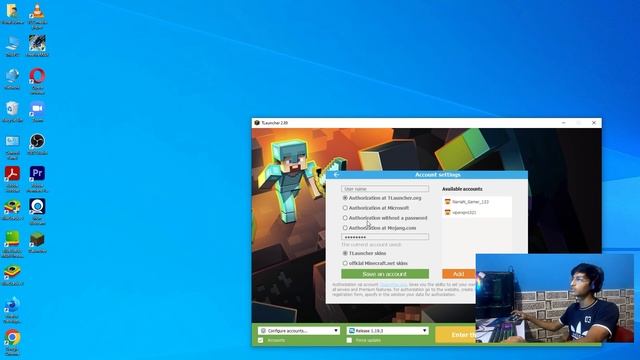The height and width of the screenshot is (360, 640).
Task: Select Authorization at Microsoft option
Action: pyautogui.click(x=345, y=208)
